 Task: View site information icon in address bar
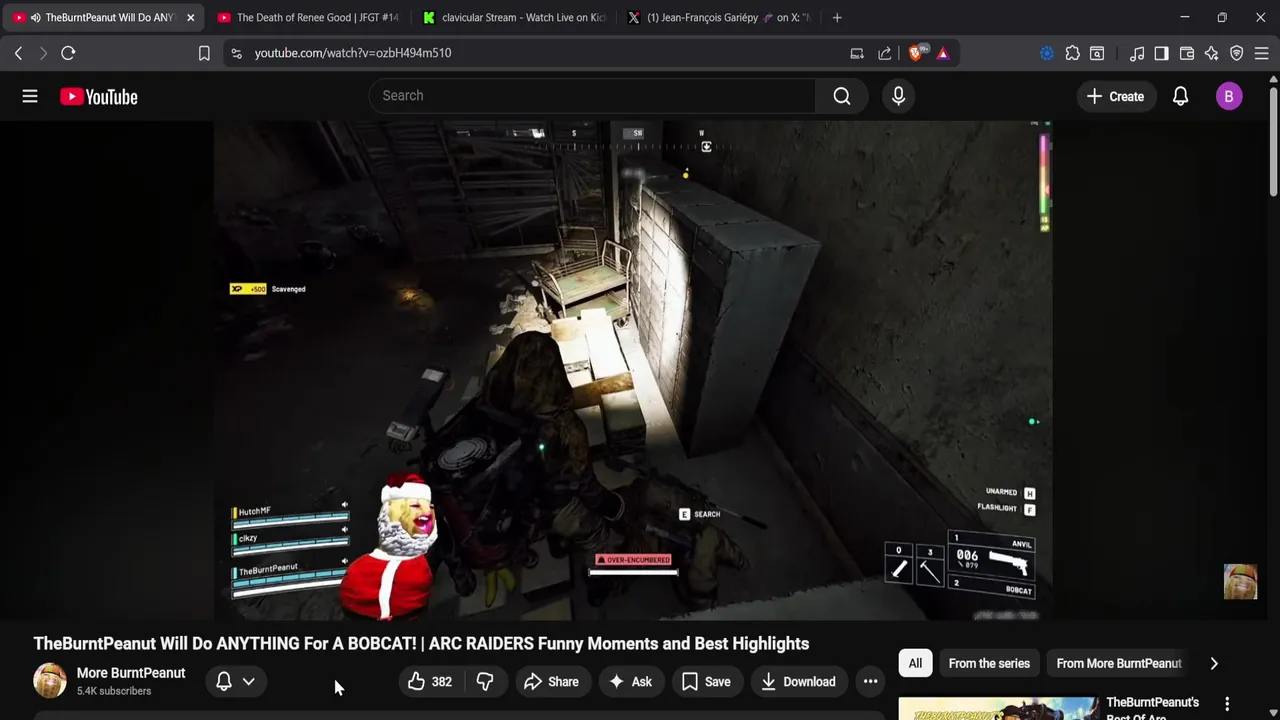236,53
